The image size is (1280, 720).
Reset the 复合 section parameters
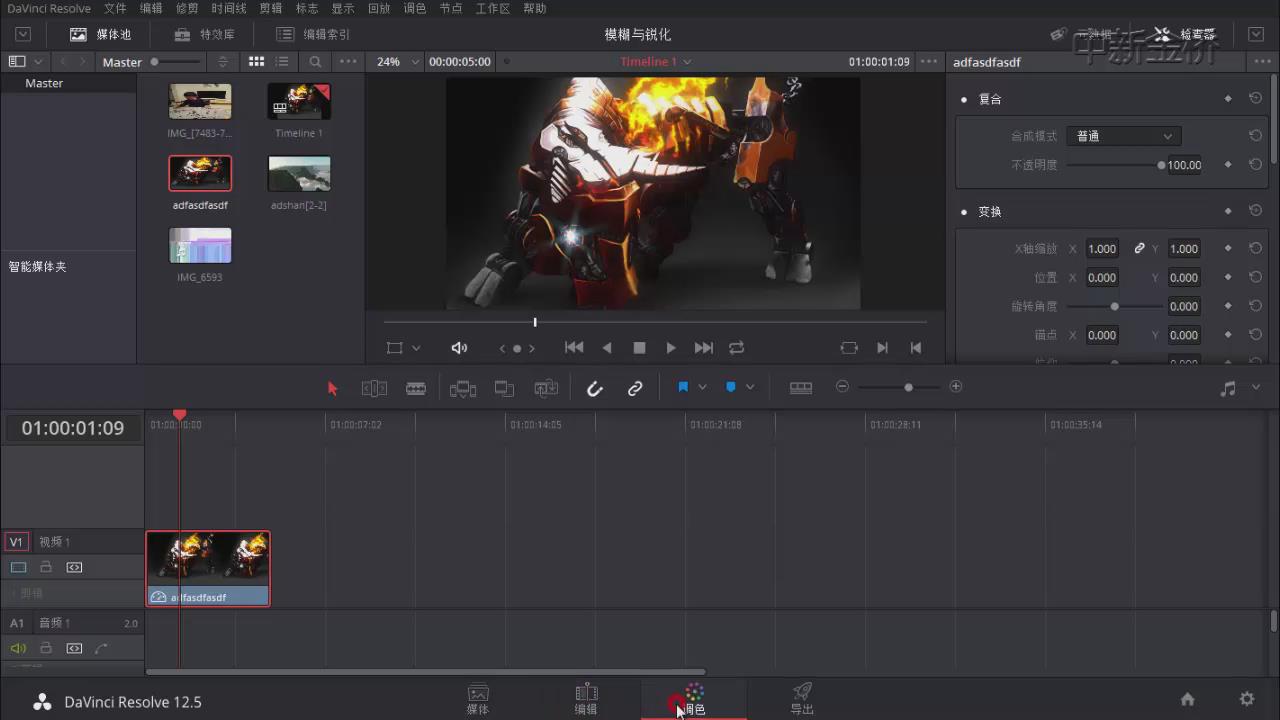1255,98
